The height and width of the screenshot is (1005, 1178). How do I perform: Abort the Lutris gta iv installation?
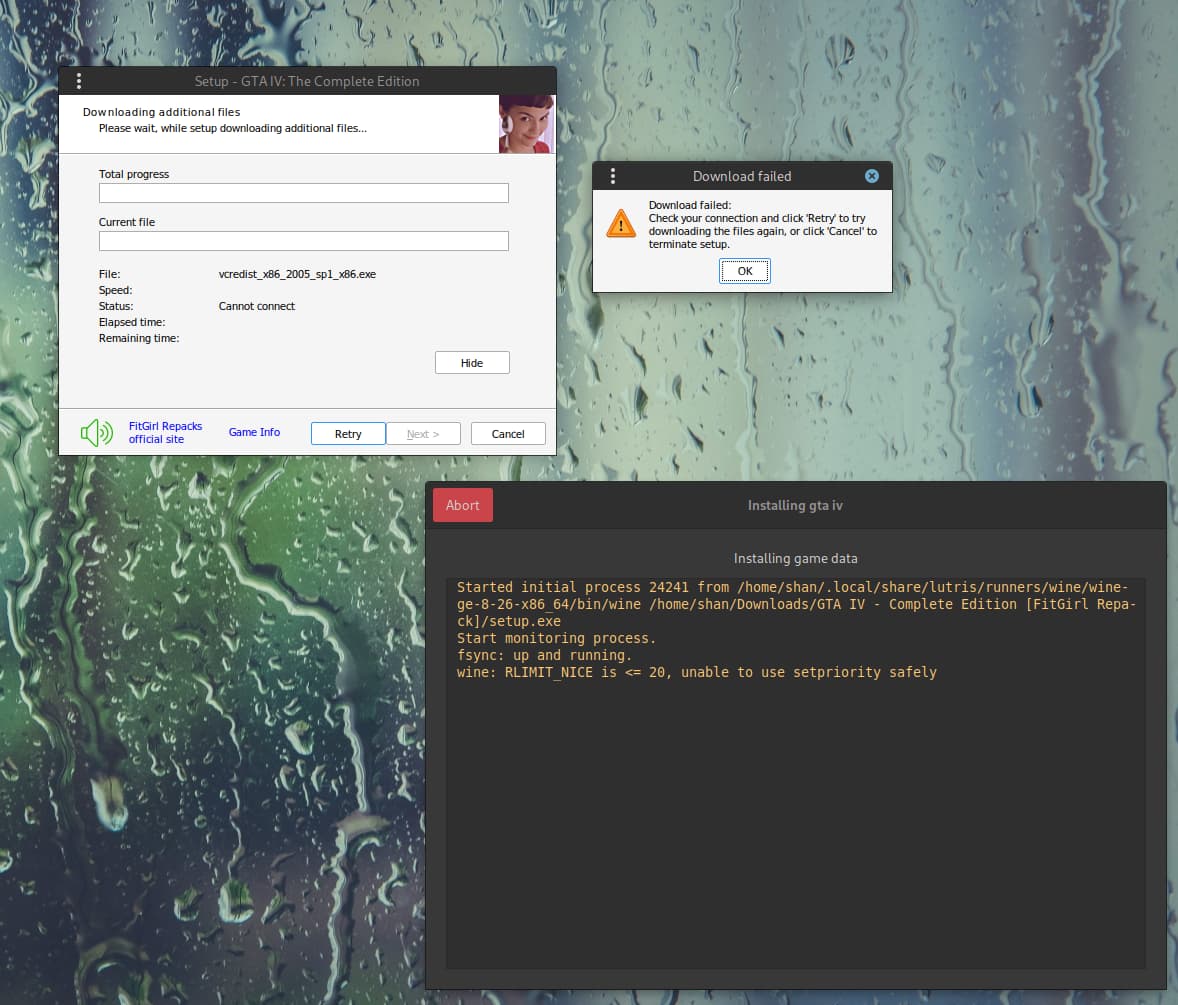[x=462, y=505]
